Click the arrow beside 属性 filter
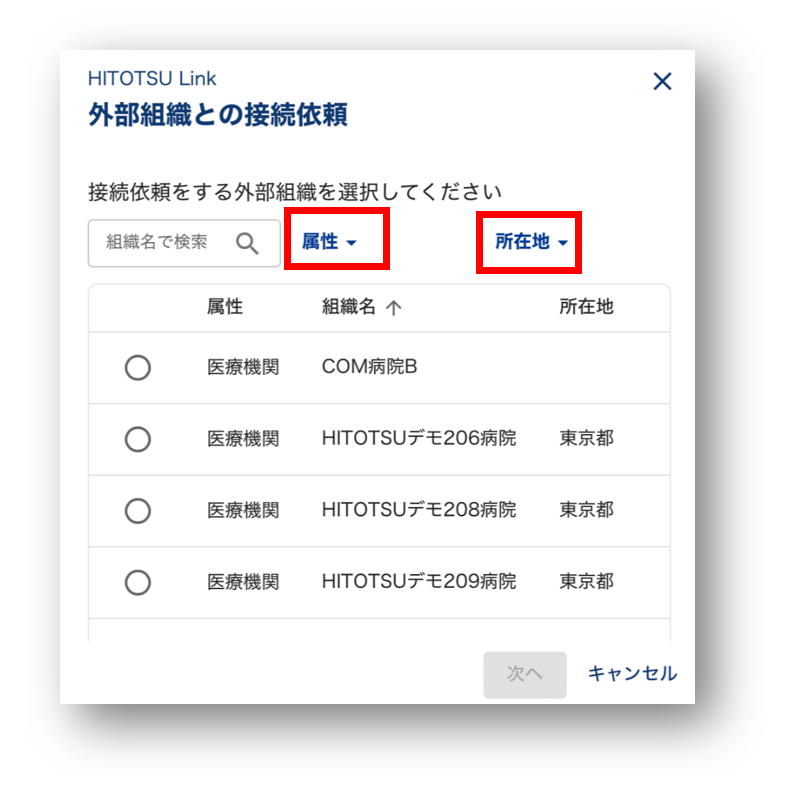 coord(351,243)
